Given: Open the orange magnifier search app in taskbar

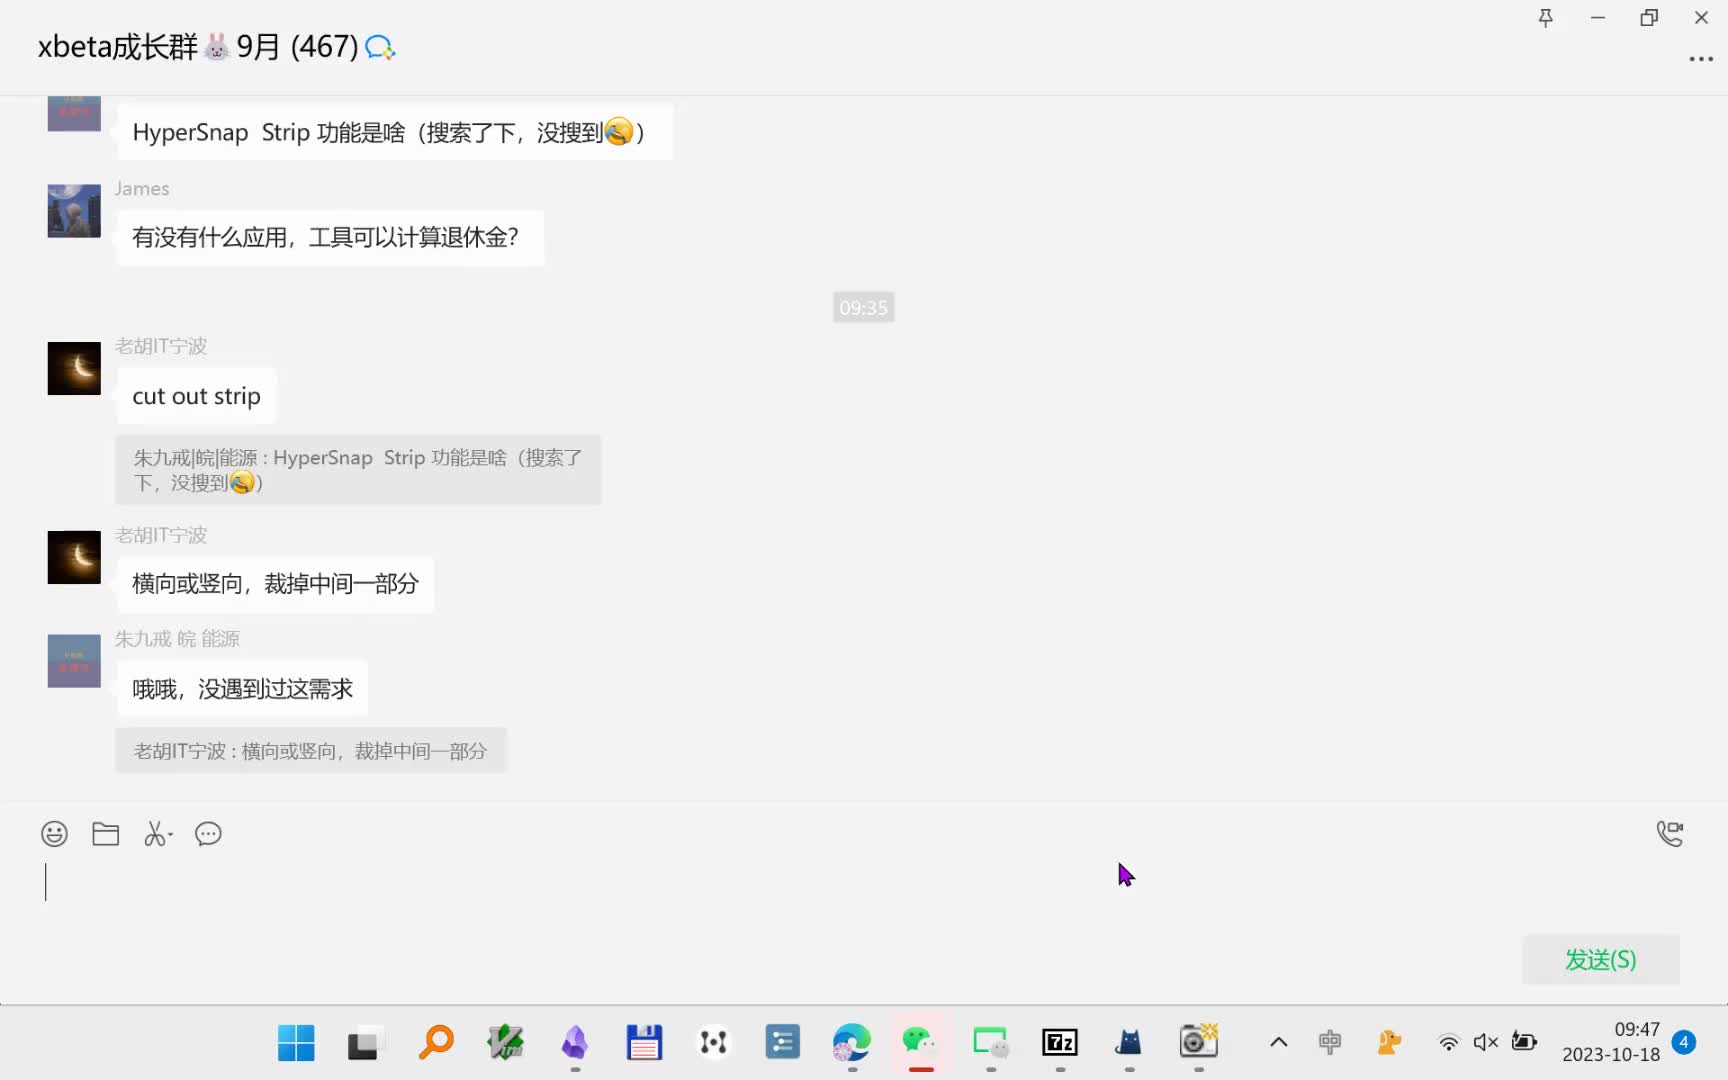Looking at the screenshot, I should (x=436, y=1043).
